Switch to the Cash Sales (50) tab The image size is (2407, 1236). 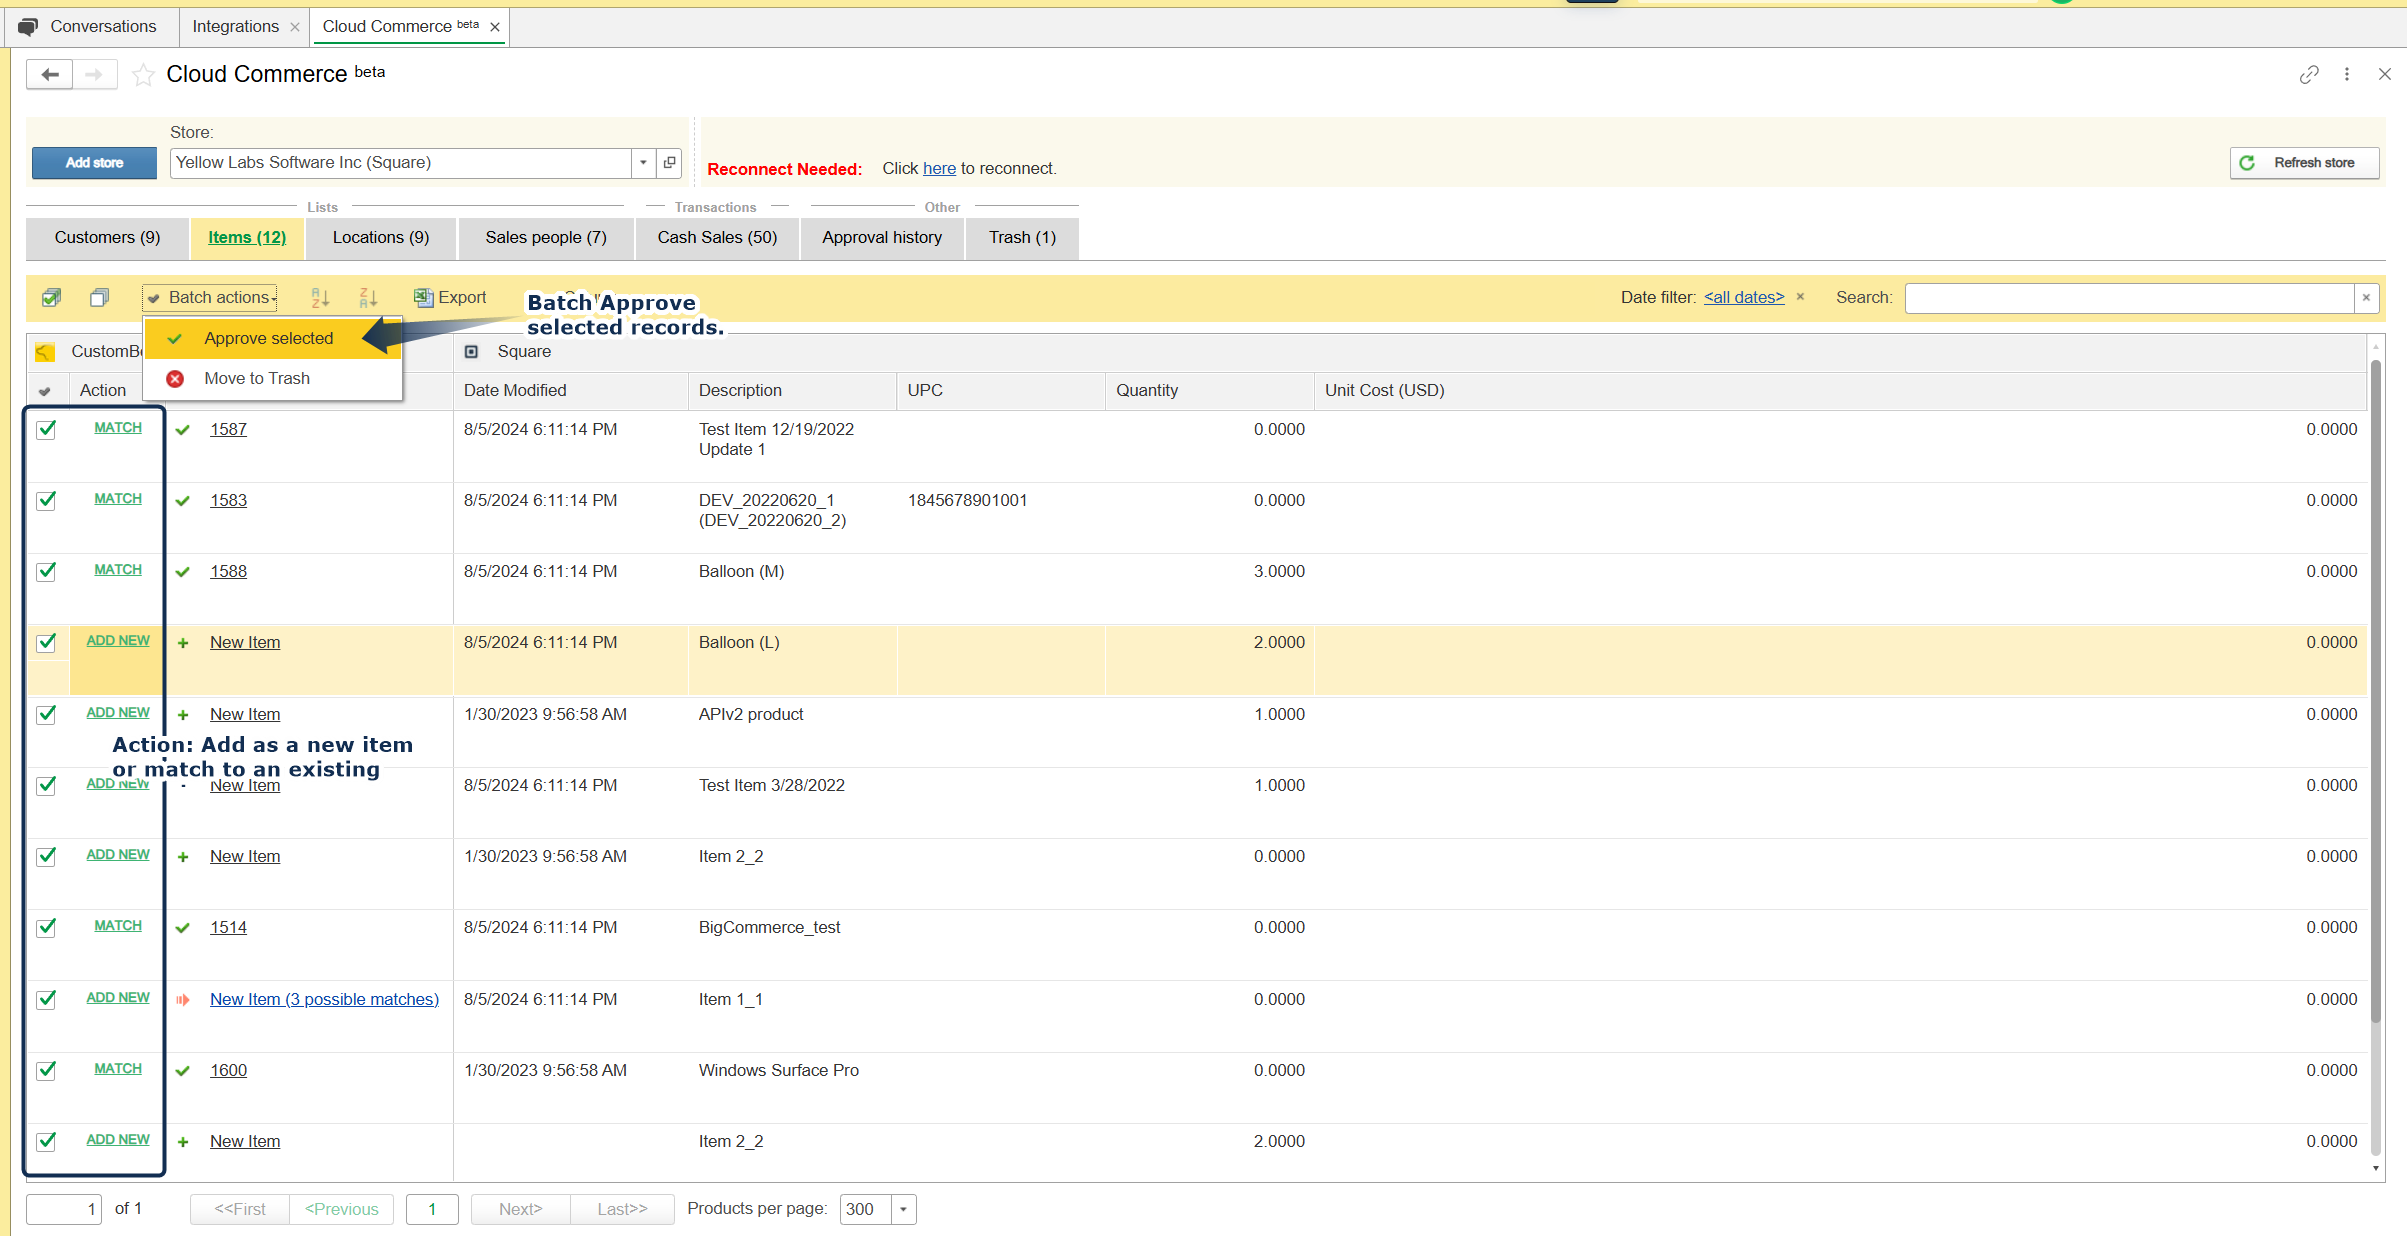716,237
